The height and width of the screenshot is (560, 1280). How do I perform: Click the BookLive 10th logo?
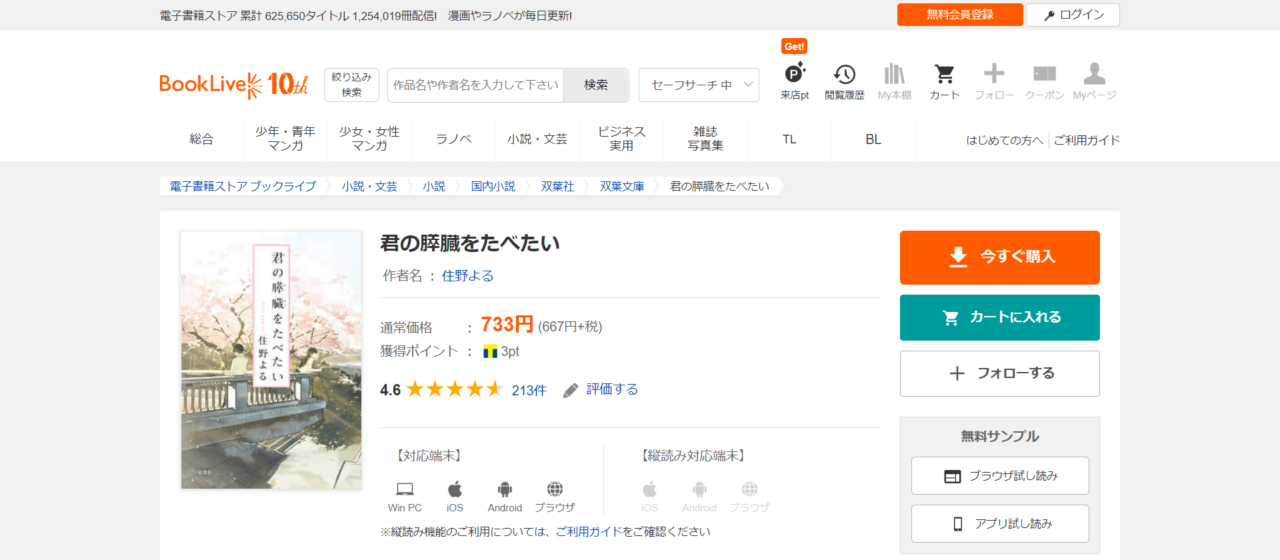click(x=234, y=85)
